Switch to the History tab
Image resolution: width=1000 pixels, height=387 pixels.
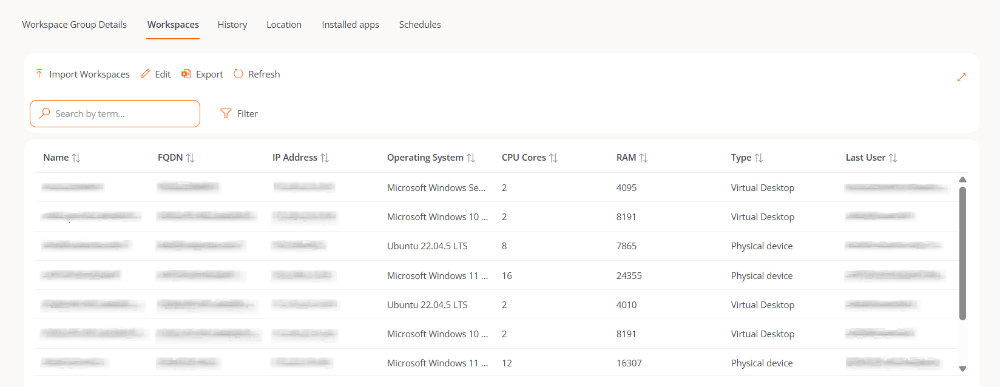[232, 25]
